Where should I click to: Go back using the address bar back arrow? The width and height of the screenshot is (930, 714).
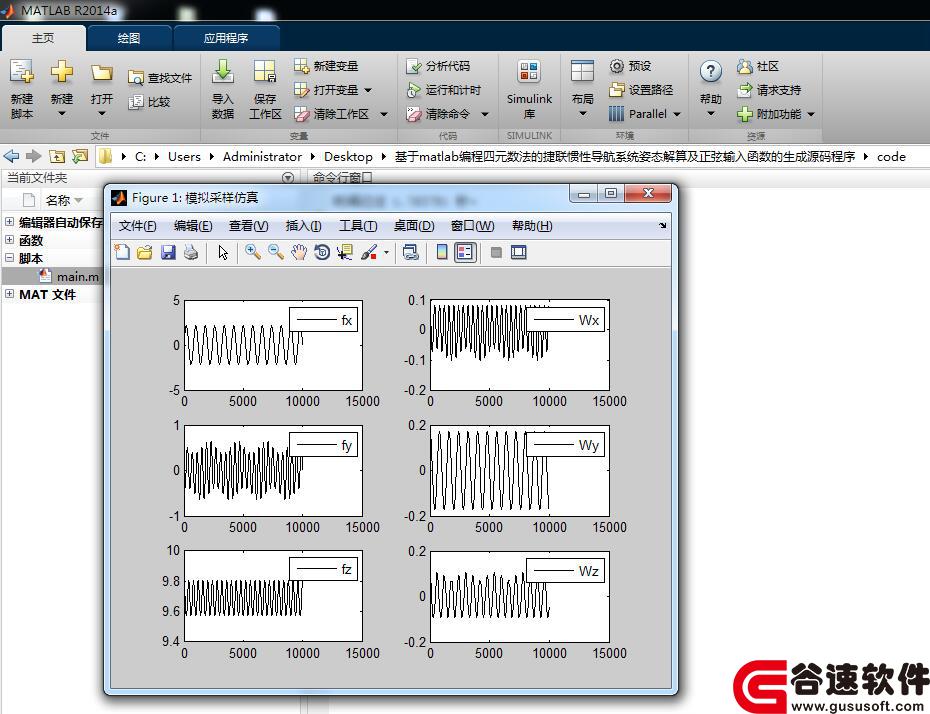(x=11, y=157)
